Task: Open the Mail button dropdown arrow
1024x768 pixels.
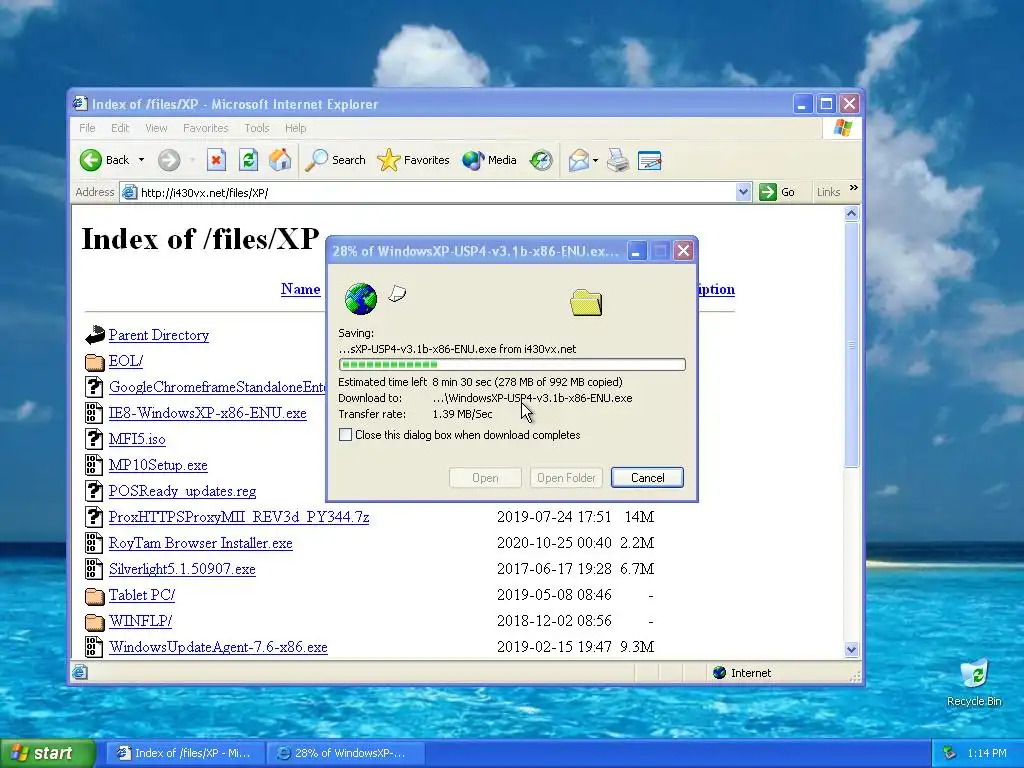Action: [x=595, y=160]
